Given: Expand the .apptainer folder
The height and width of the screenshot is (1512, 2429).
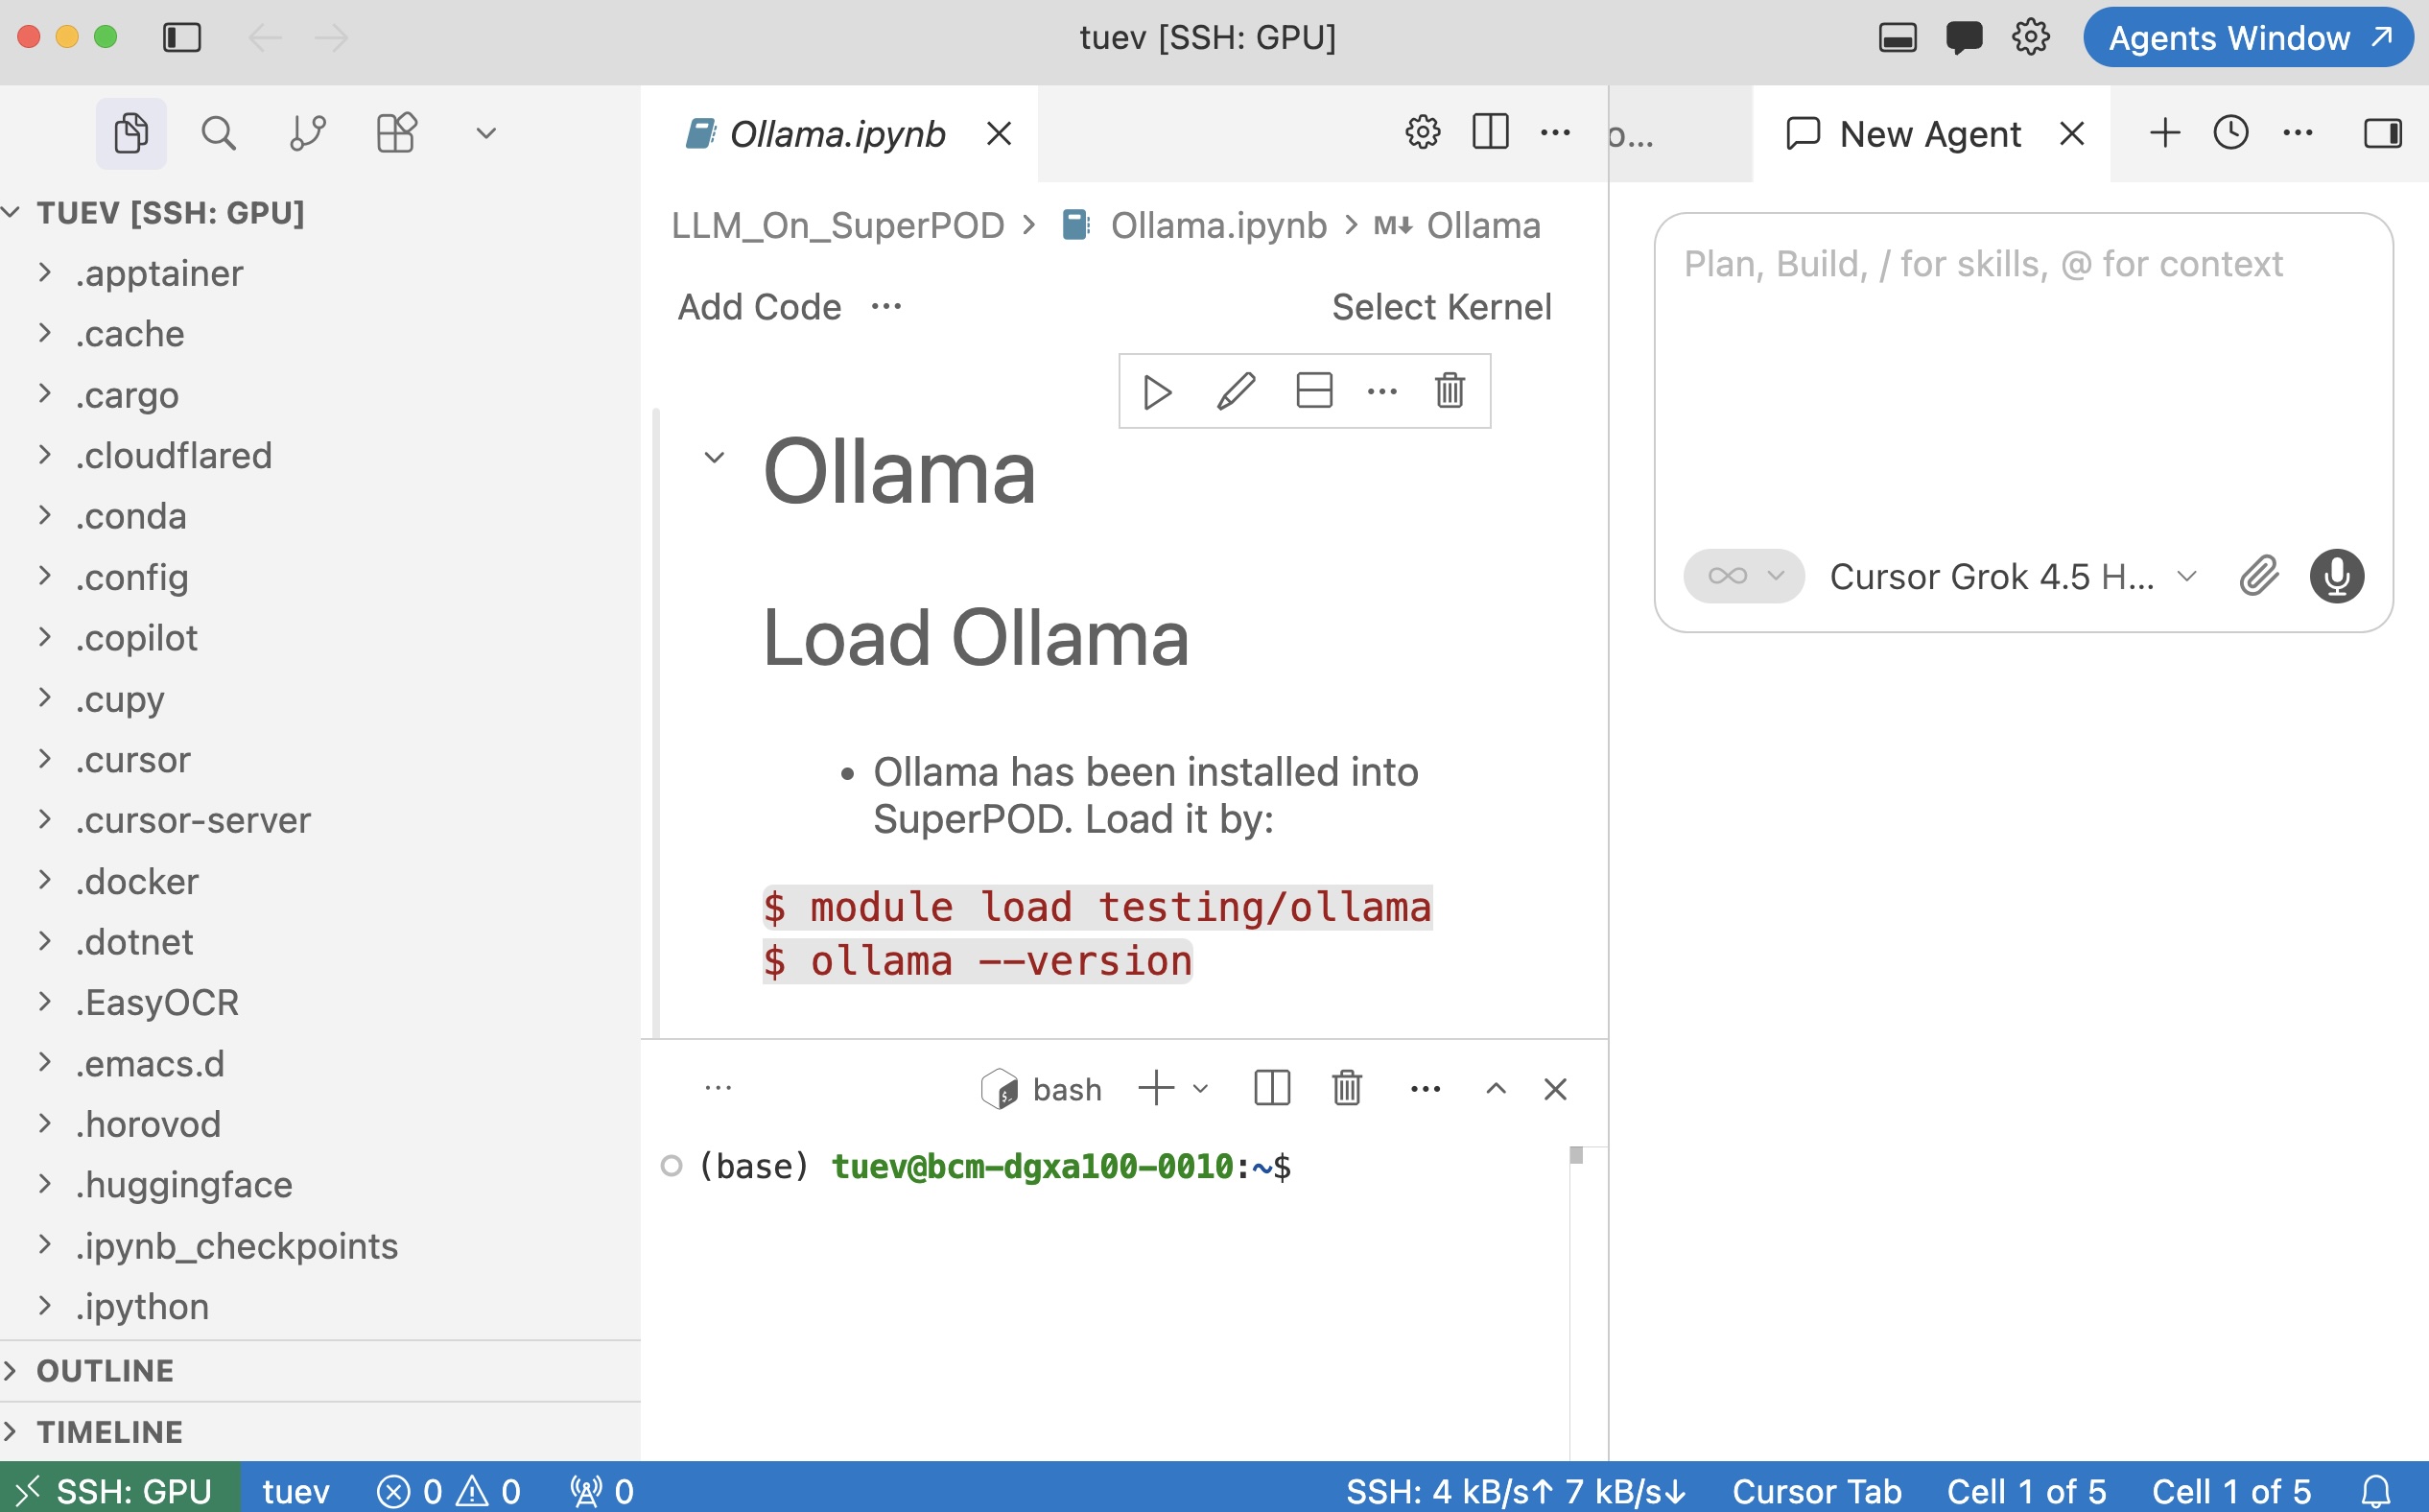Looking at the screenshot, I should (x=320, y=274).
